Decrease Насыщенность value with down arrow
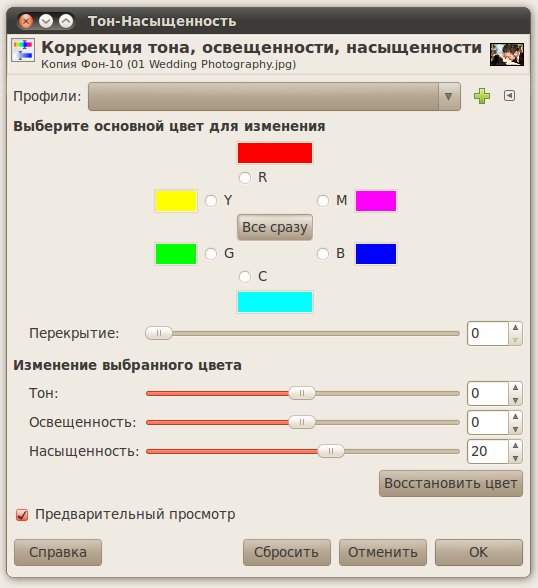 (516, 458)
